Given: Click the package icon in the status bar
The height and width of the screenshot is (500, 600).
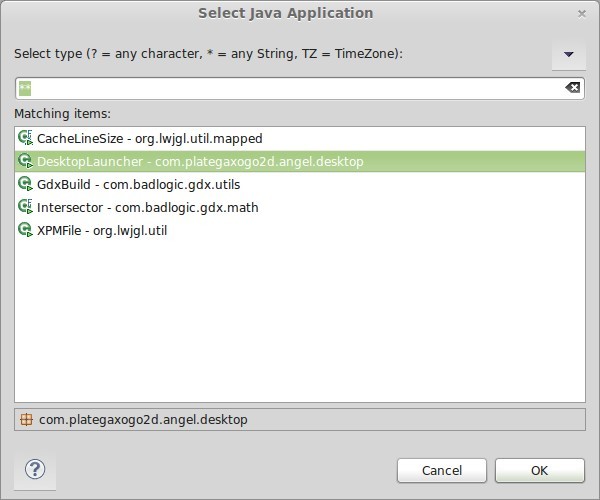Looking at the screenshot, I should [26, 420].
